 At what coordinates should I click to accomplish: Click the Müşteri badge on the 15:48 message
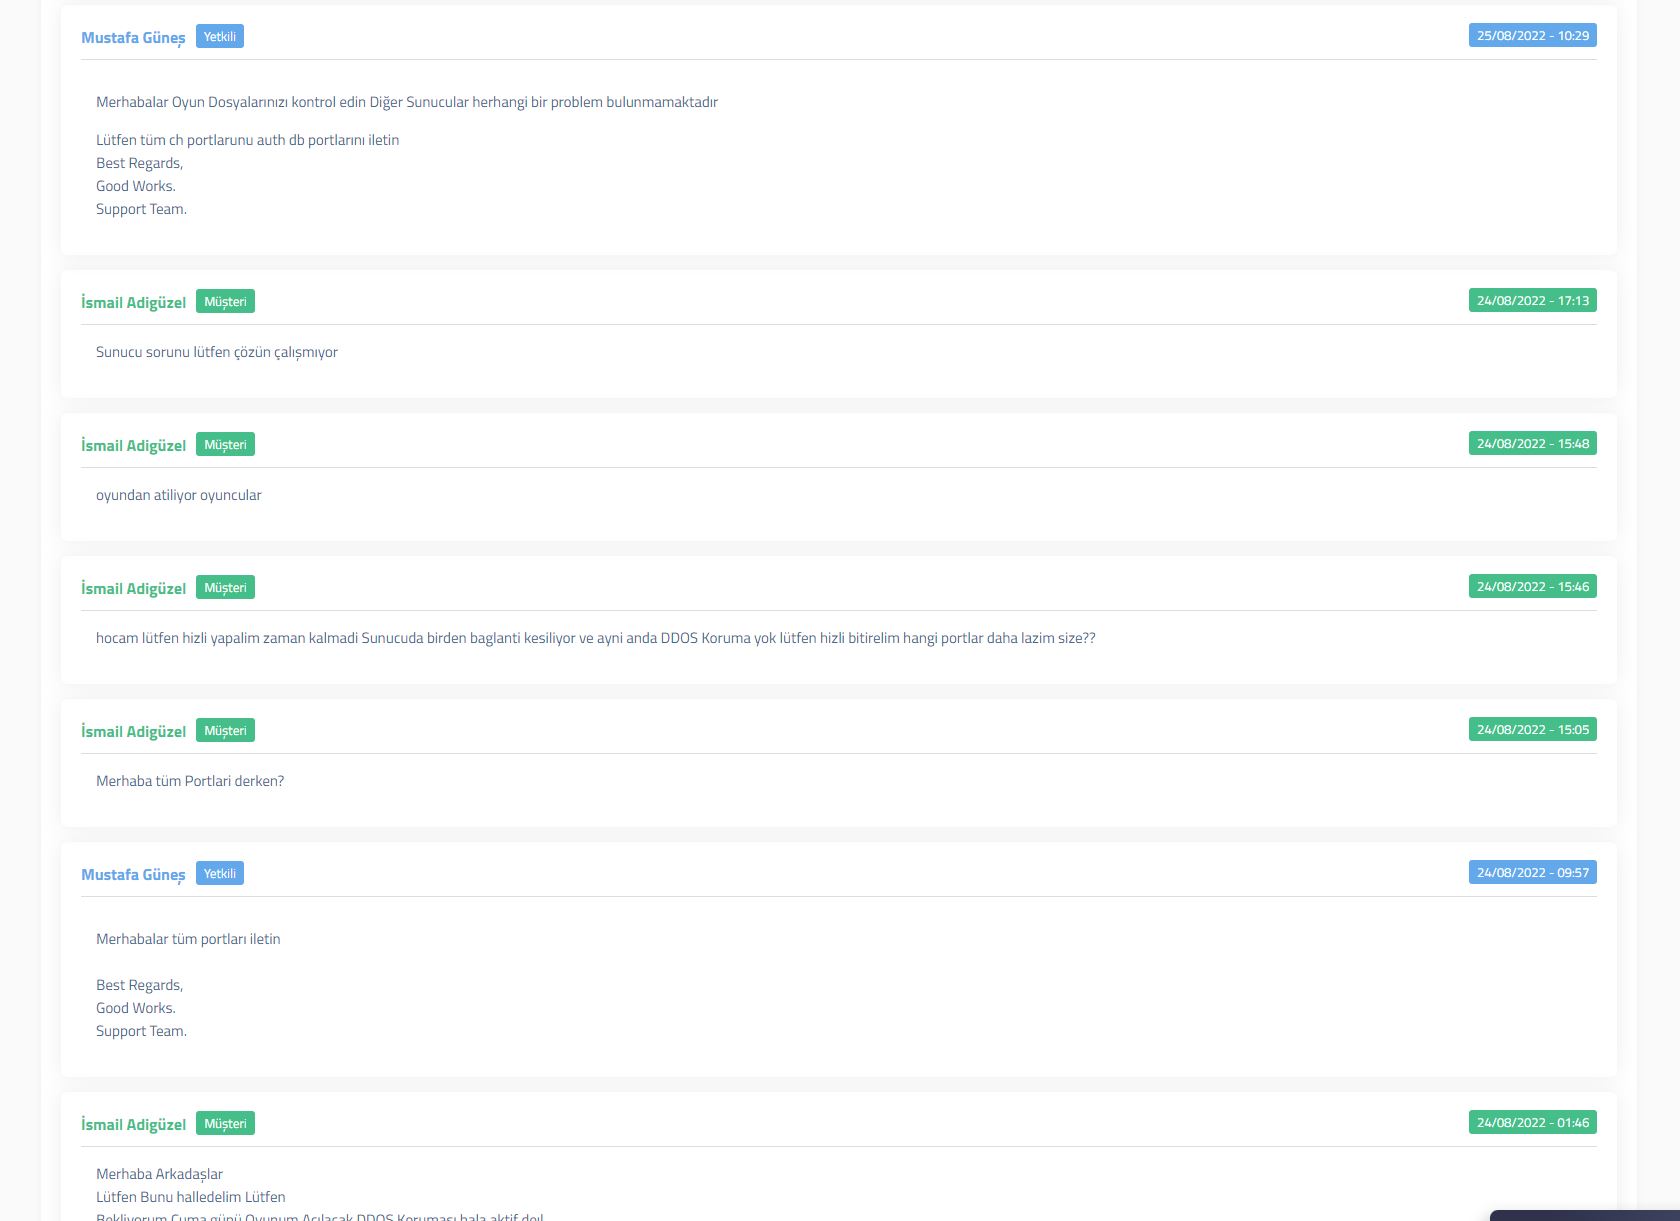pyautogui.click(x=225, y=445)
